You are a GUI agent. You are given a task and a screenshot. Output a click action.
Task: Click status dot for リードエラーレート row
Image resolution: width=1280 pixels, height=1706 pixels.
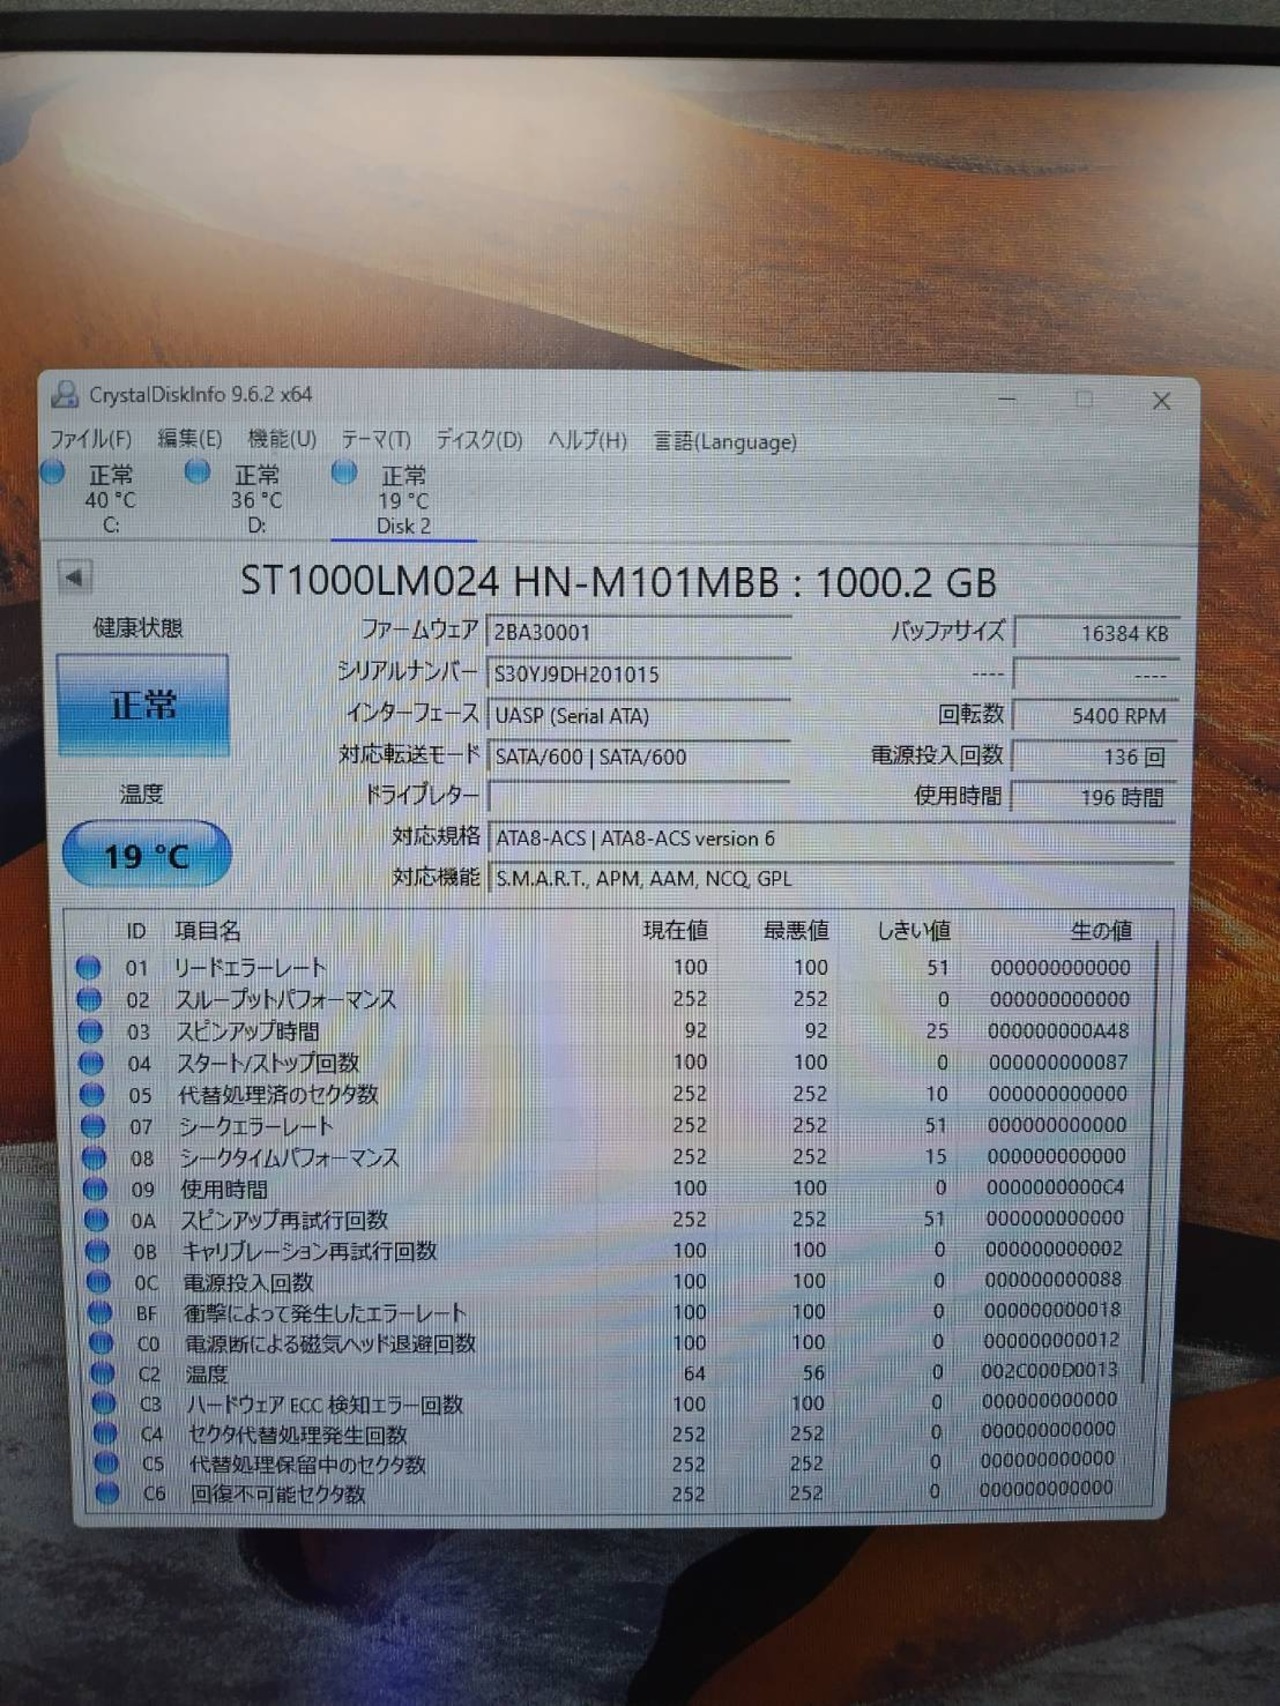pos(89,967)
